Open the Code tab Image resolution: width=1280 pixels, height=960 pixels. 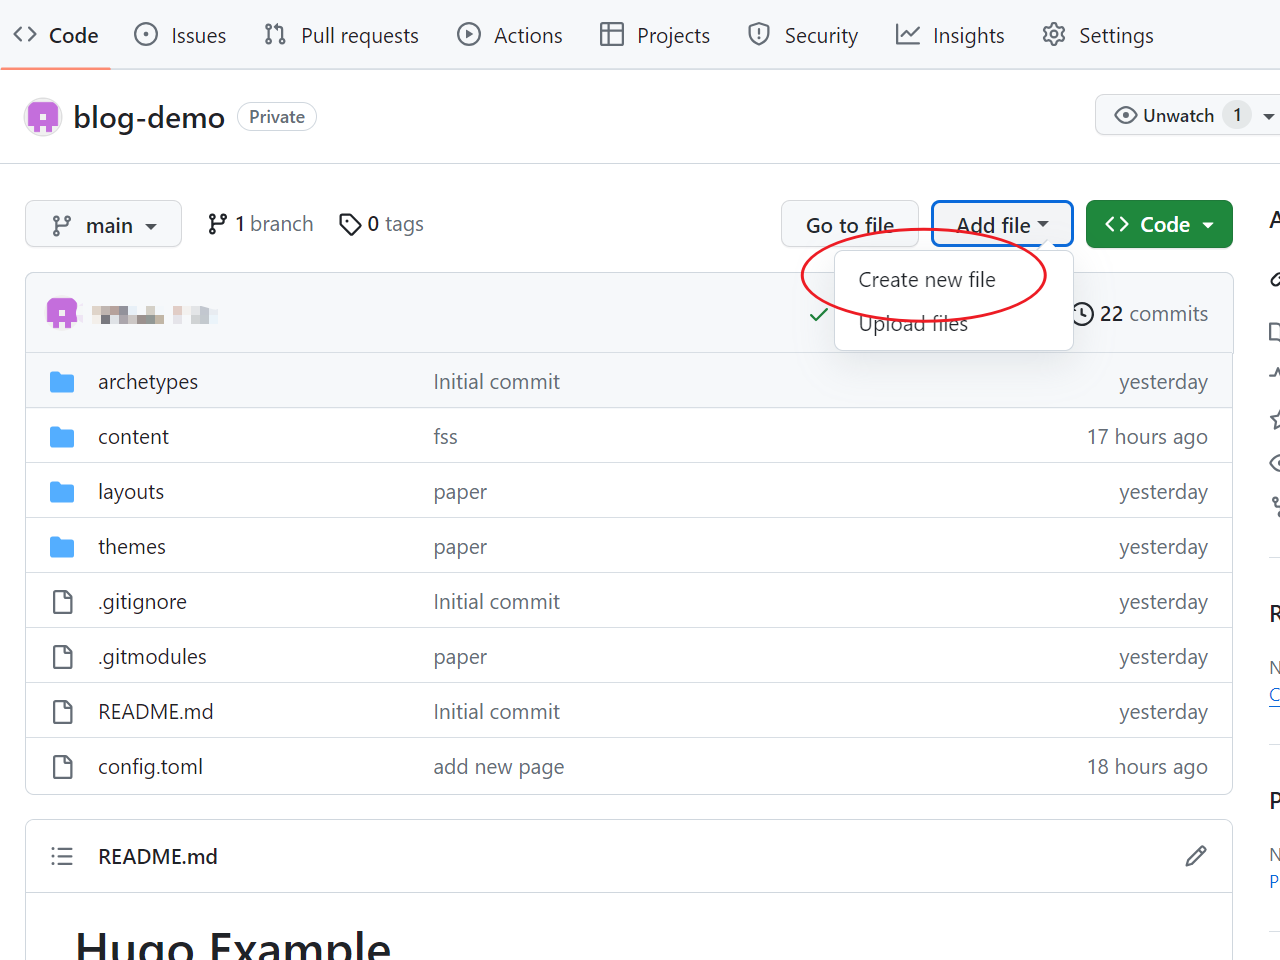tap(56, 35)
